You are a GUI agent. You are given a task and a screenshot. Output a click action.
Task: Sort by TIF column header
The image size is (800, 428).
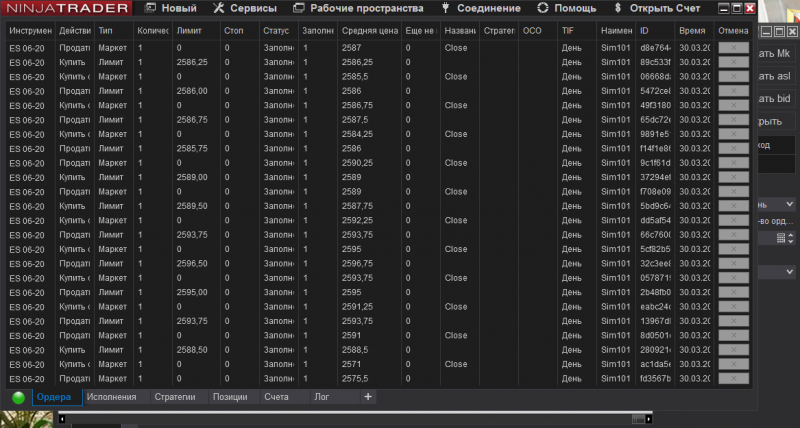tap(577, 31)
